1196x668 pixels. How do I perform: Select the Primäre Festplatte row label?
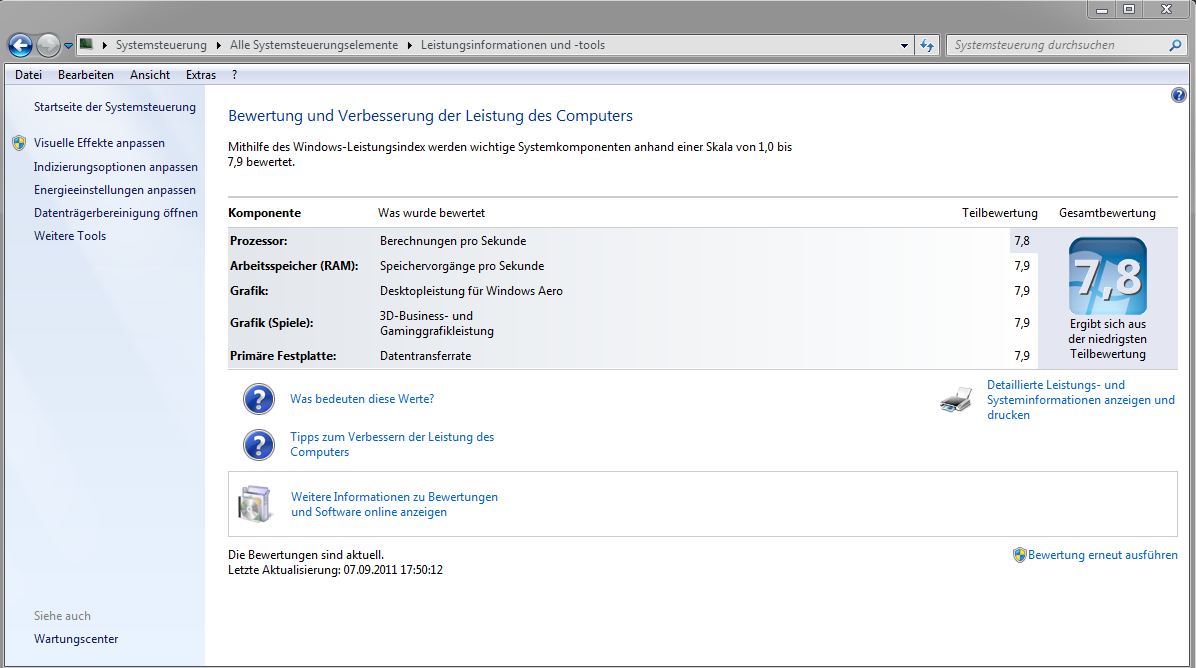click(283, 356)
